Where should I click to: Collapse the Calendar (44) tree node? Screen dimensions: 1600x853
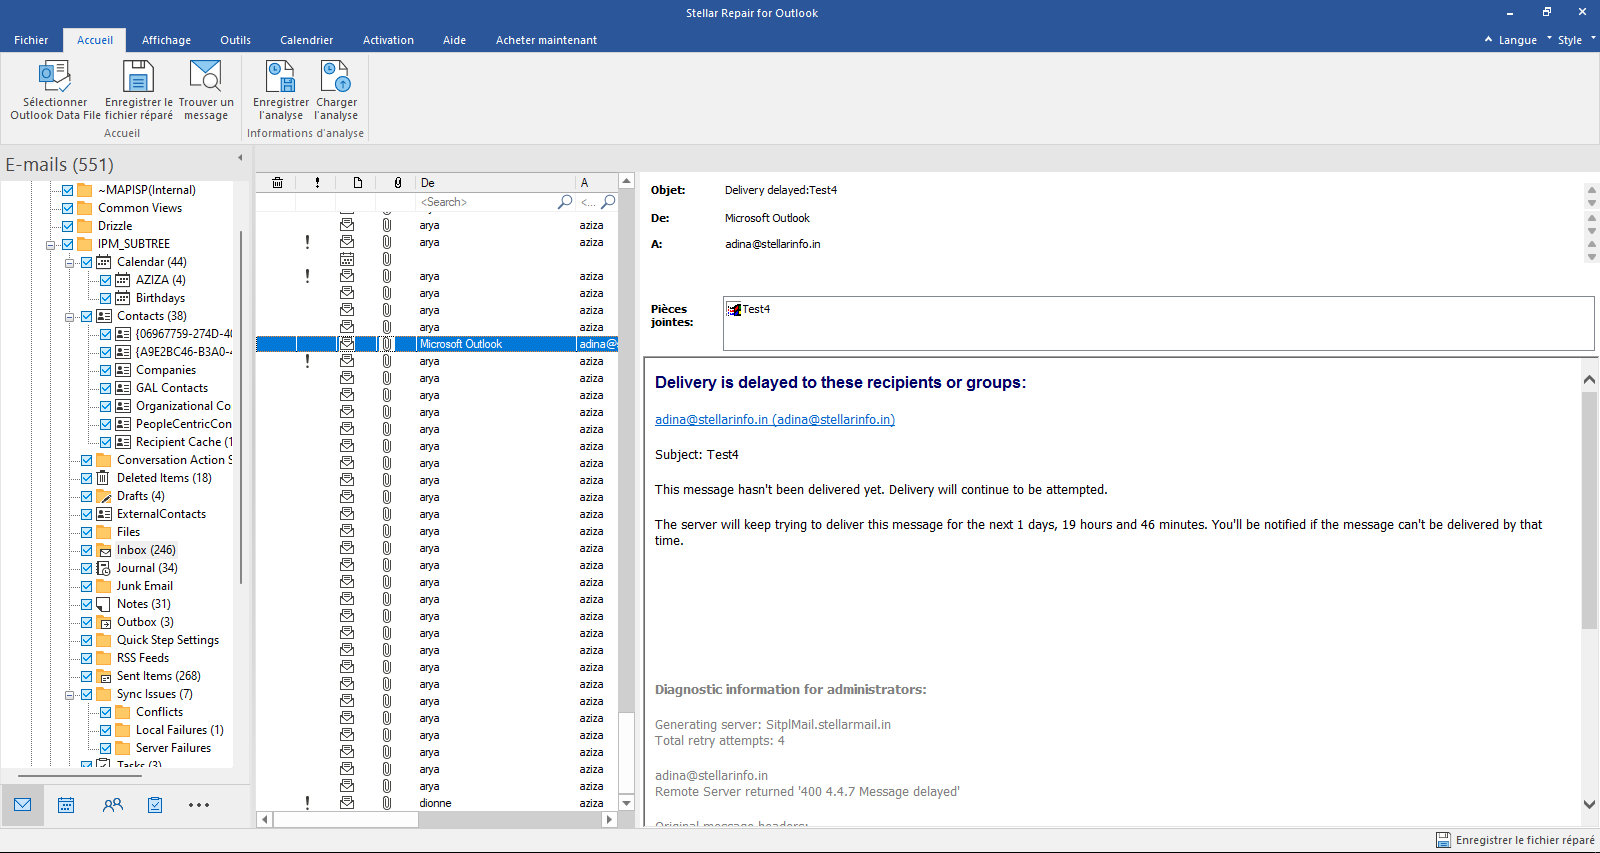pyautogui.click(x=70, y=263)
